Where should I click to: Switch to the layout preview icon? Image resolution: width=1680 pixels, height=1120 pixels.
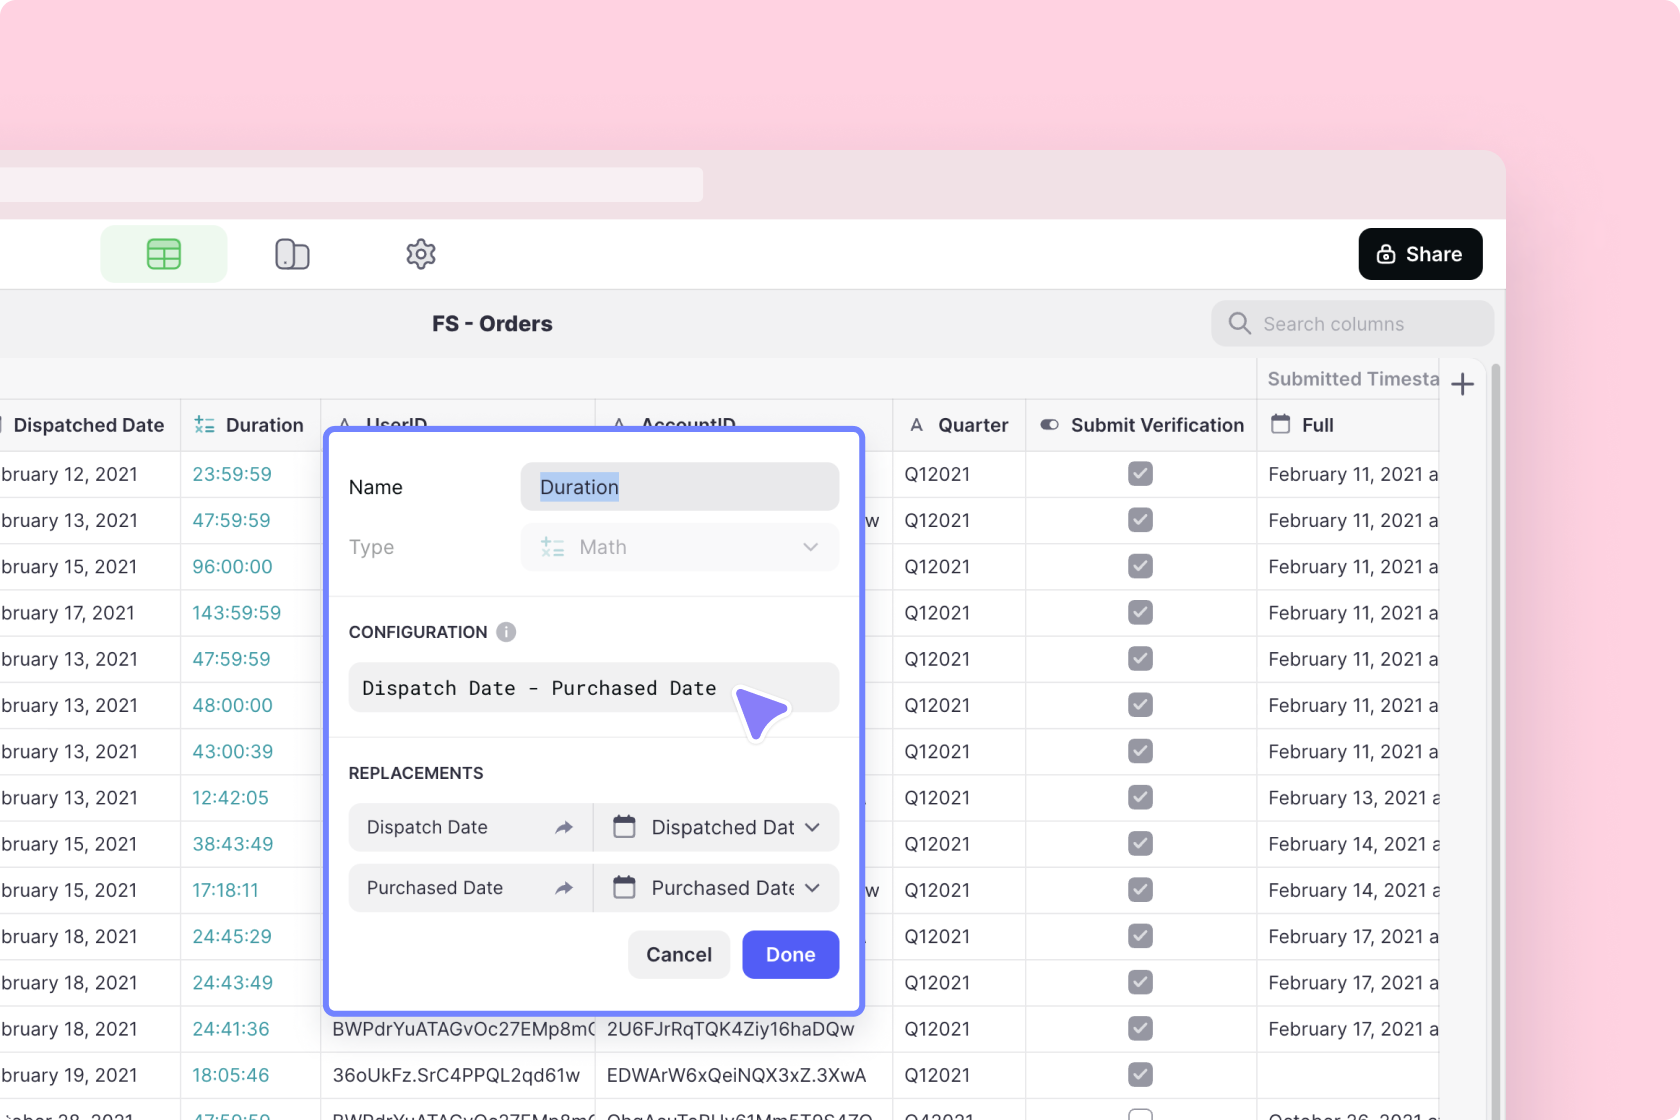tap(292, 254)
